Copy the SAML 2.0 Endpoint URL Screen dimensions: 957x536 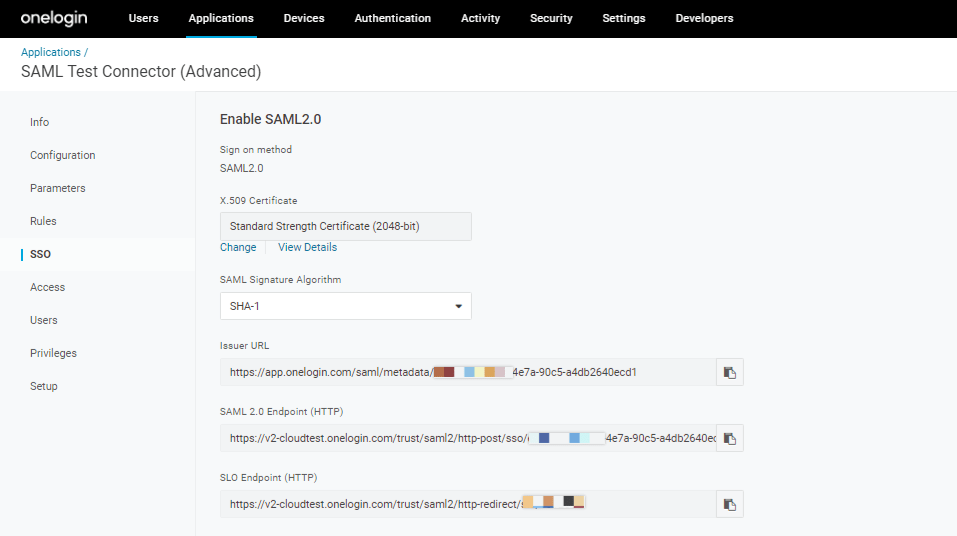pyautogui.click(x=729, y=438)
